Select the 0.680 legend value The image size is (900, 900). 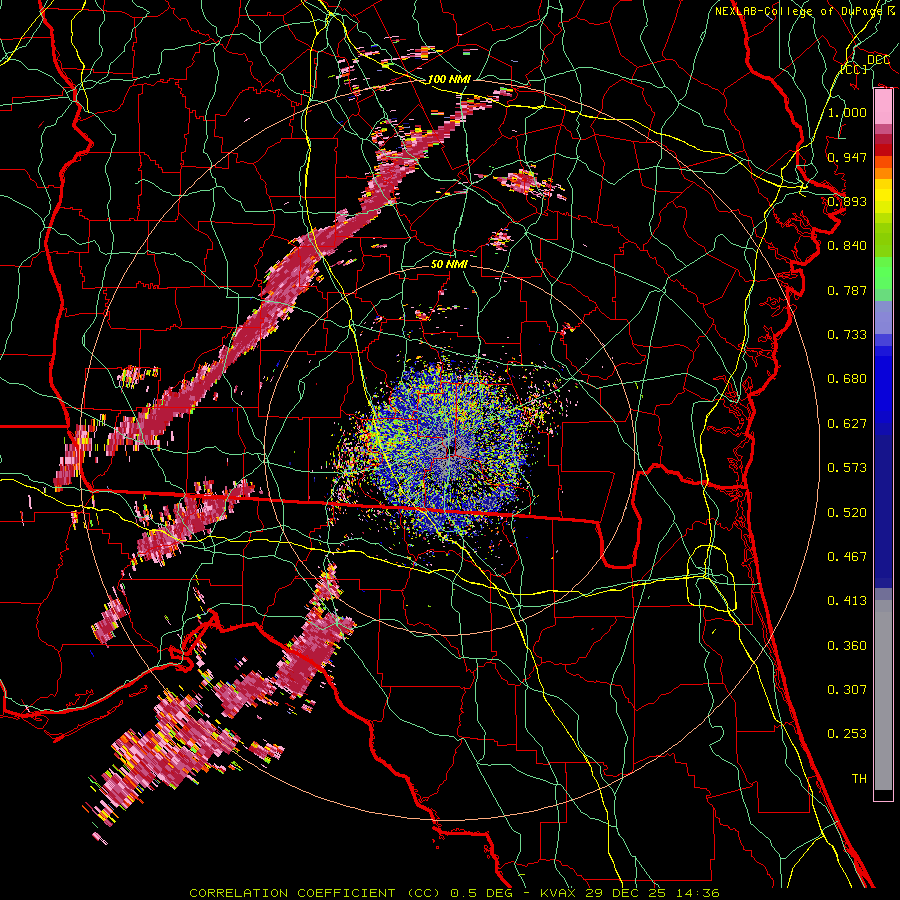tap(847, 379)
